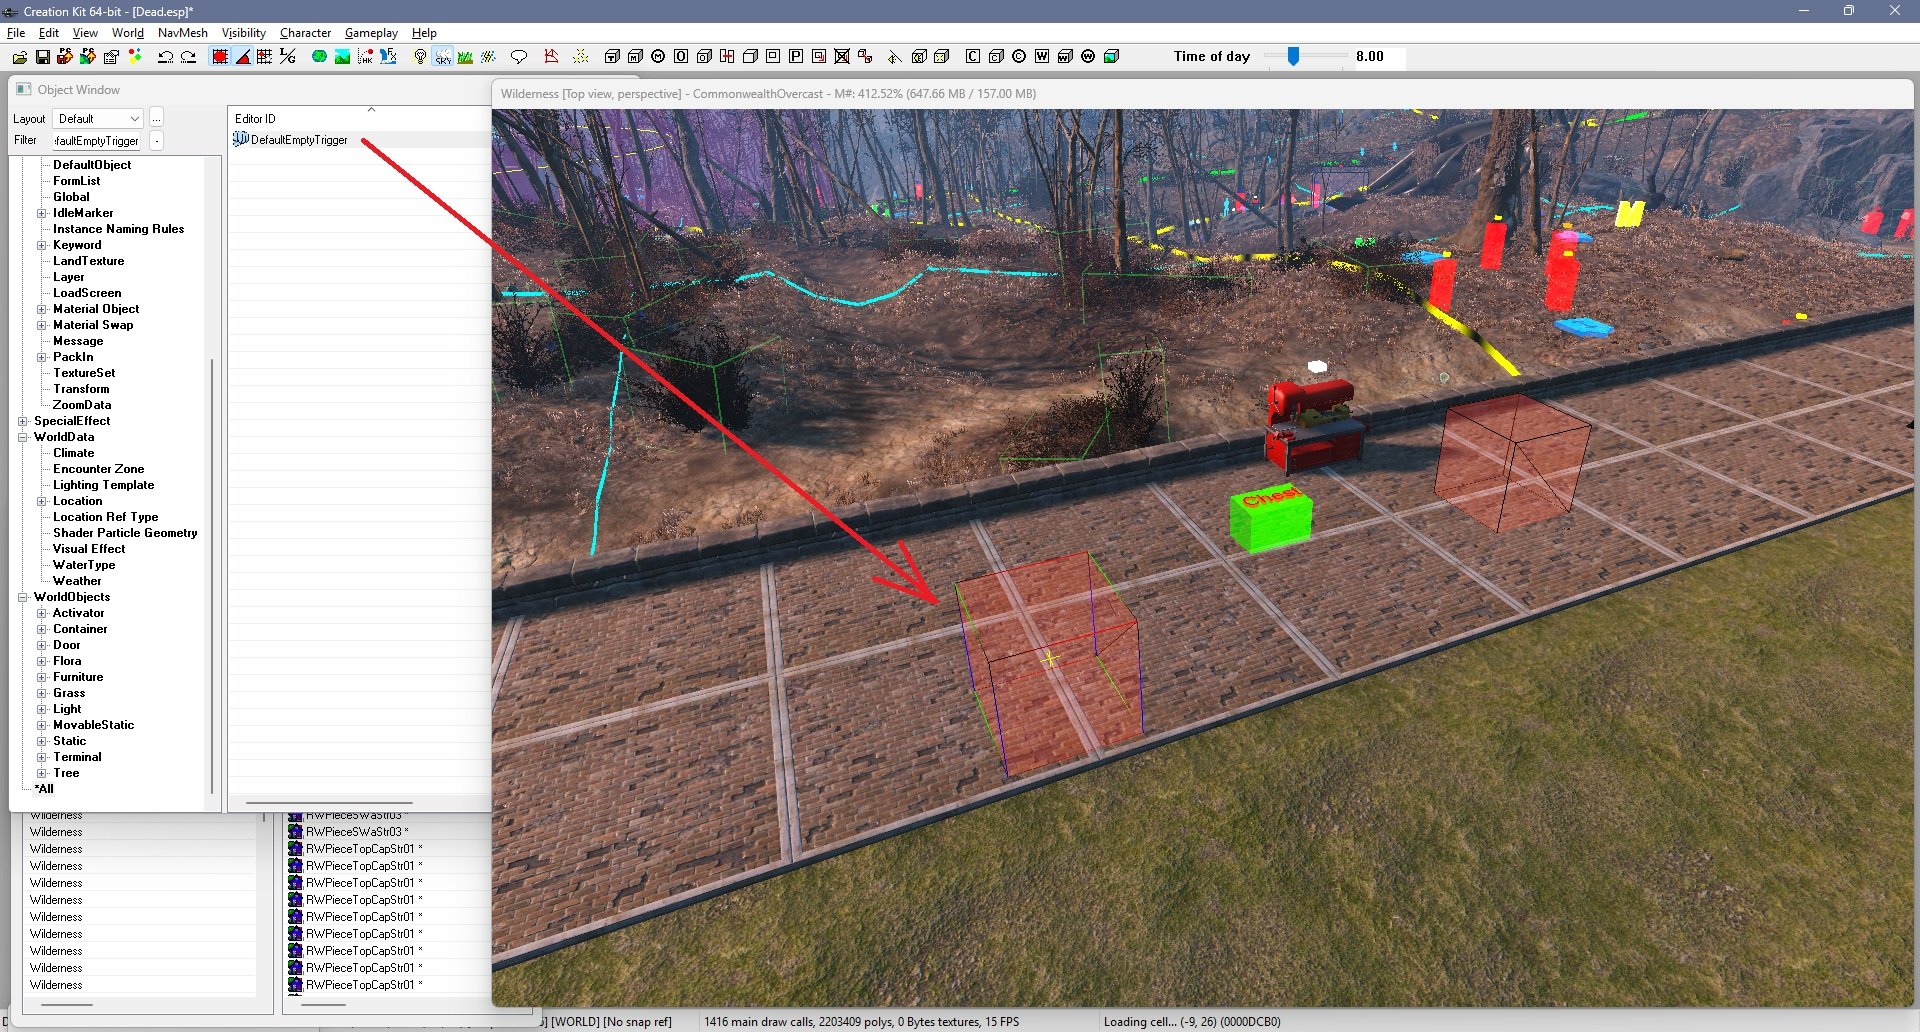Click the circled W toolbar icon
The height and width of the screenshot is (1032, 1920).
point(1088,57)
